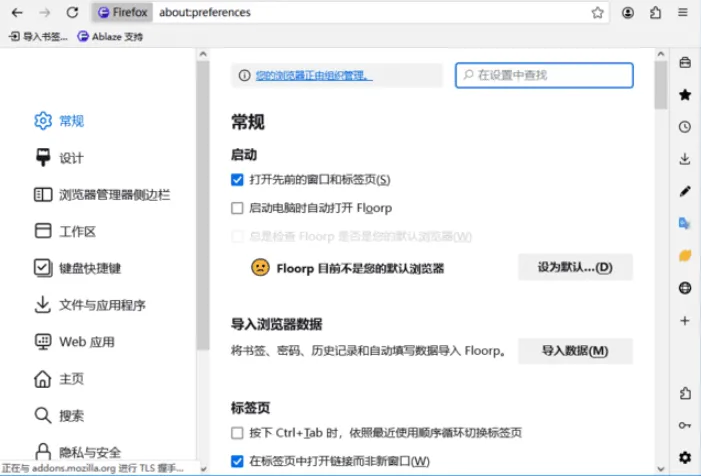701x476 pixels.
Task: Open orange web panel icon in sidebar
Action: [x=685, y=256]
